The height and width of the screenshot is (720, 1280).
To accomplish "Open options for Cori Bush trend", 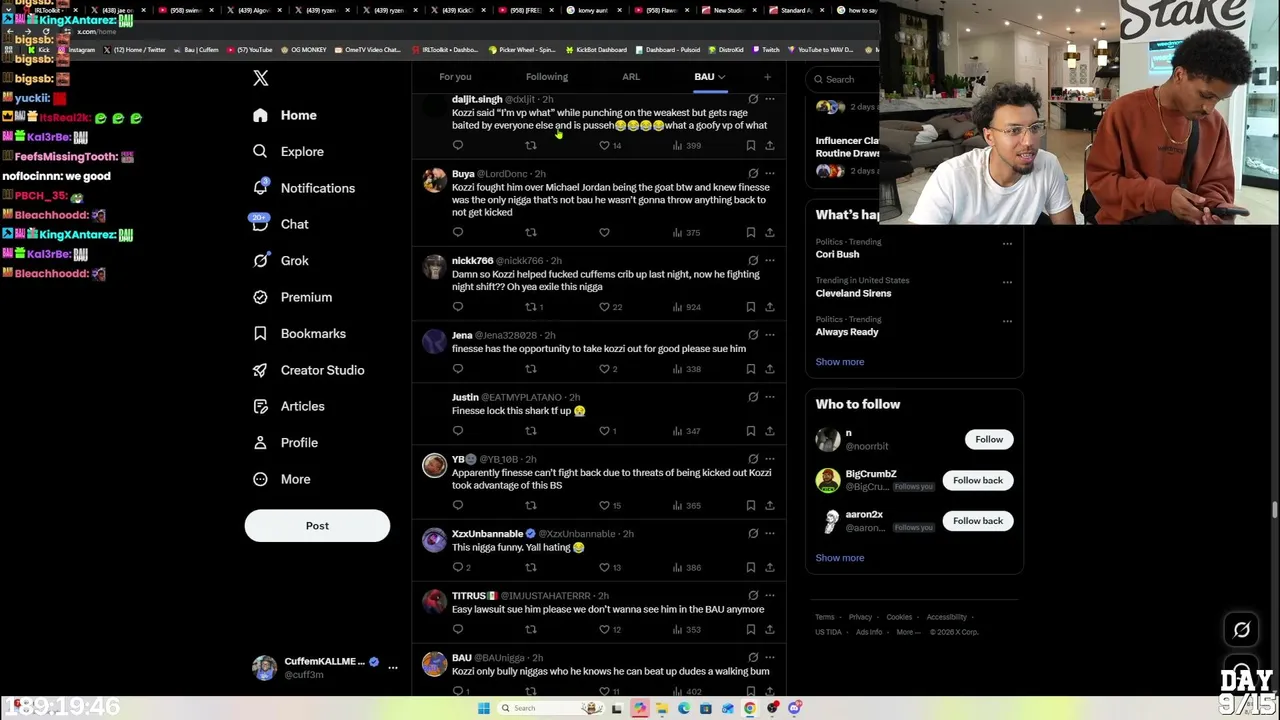I will (x=1007, y=244).
